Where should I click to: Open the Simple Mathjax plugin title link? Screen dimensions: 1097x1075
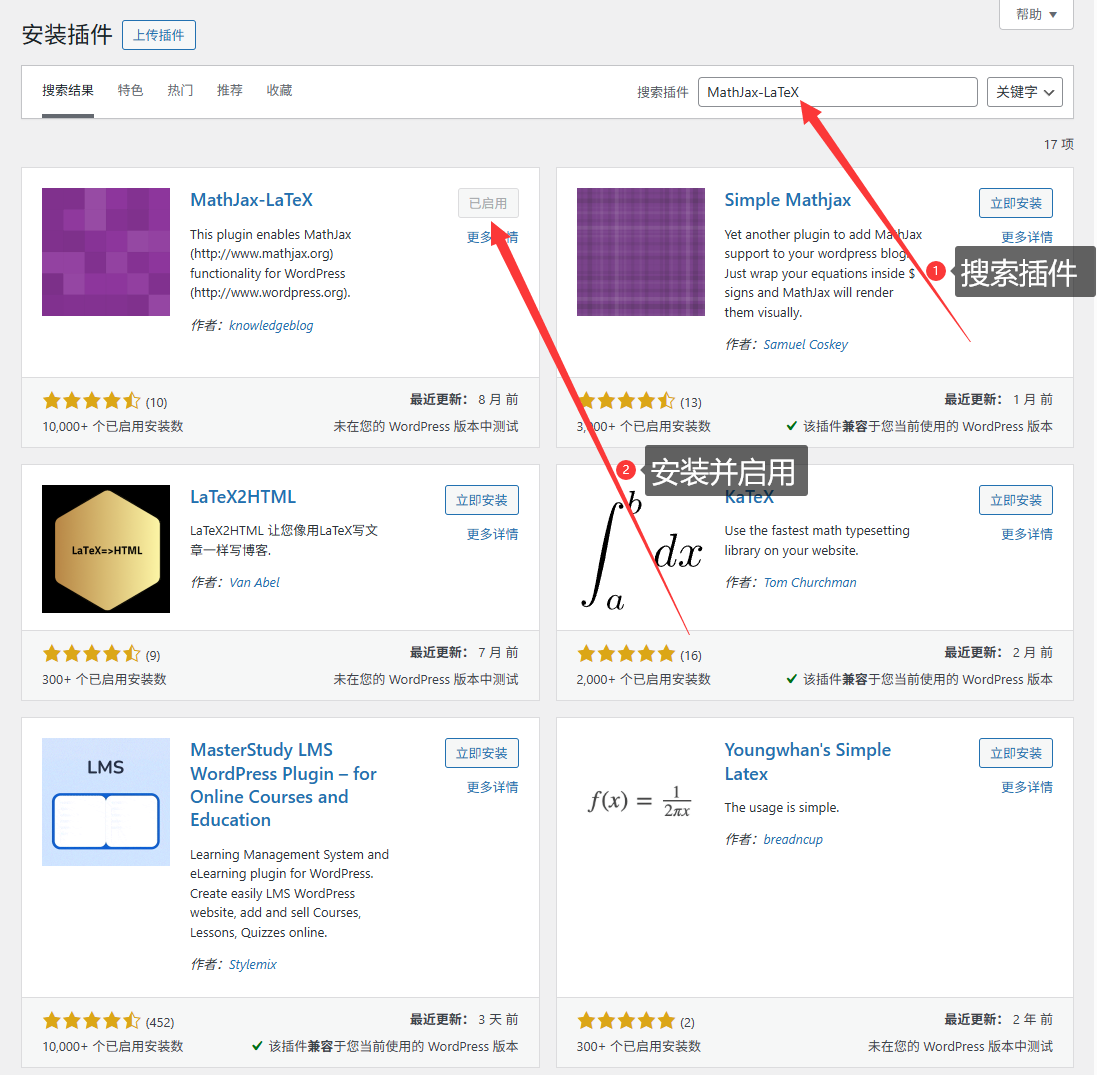787,200
